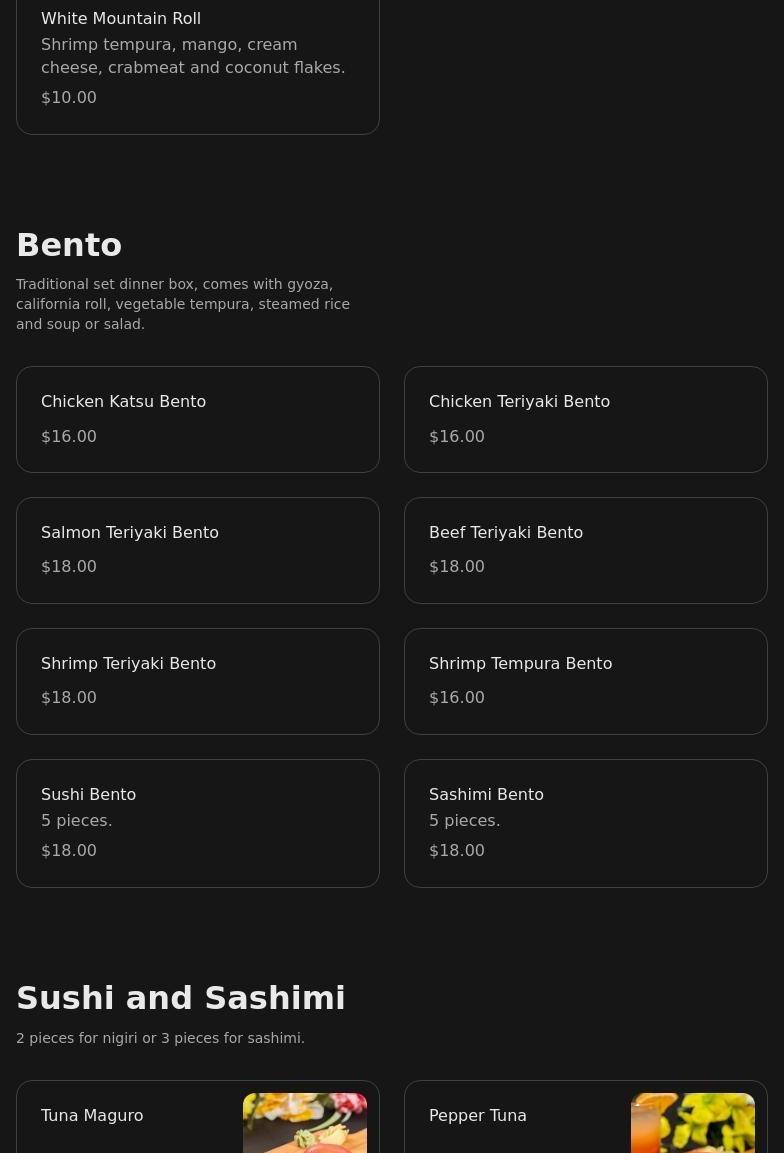Click the Tuna Maguro item name
The image size is (784, 1153).
tap(92, 1115)
